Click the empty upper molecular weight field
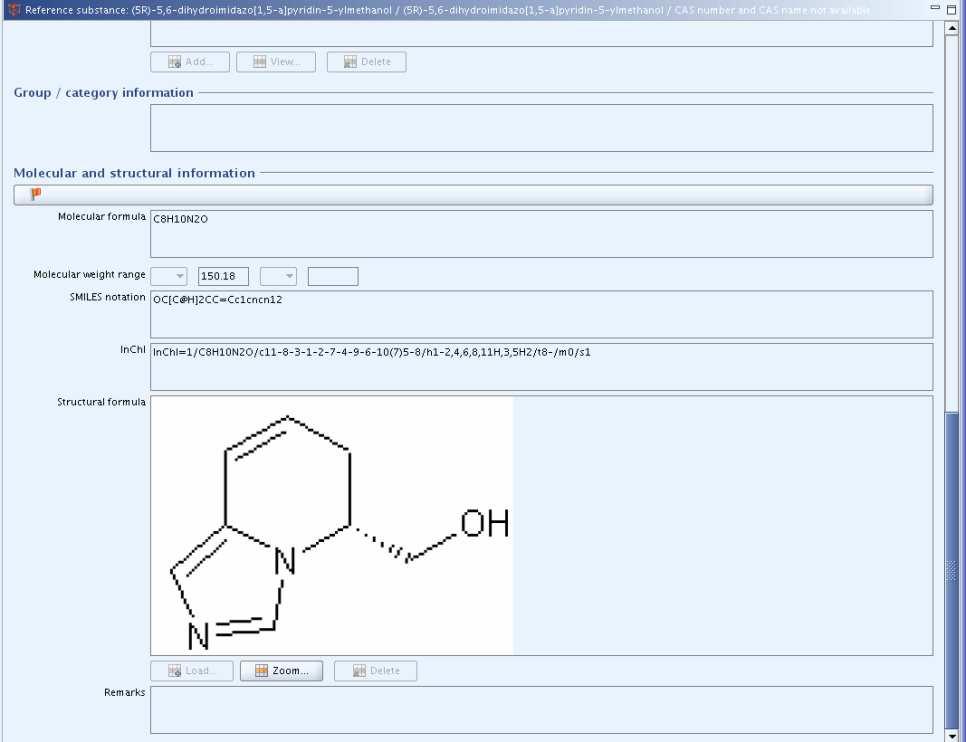The width and height of the screenshot is (966, 742). 333,276
